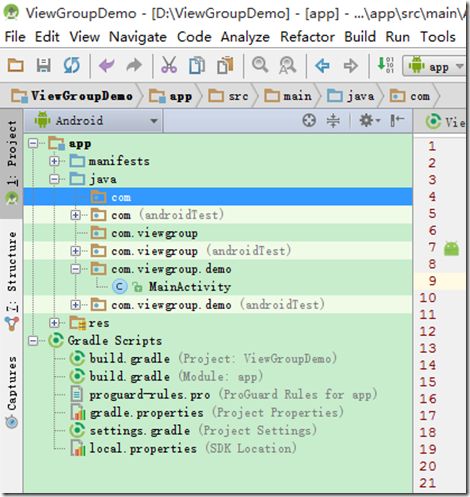Screen dimensions: 470x497
Task: Click the Cut scissors icon
Action: [x=169, y=65]
